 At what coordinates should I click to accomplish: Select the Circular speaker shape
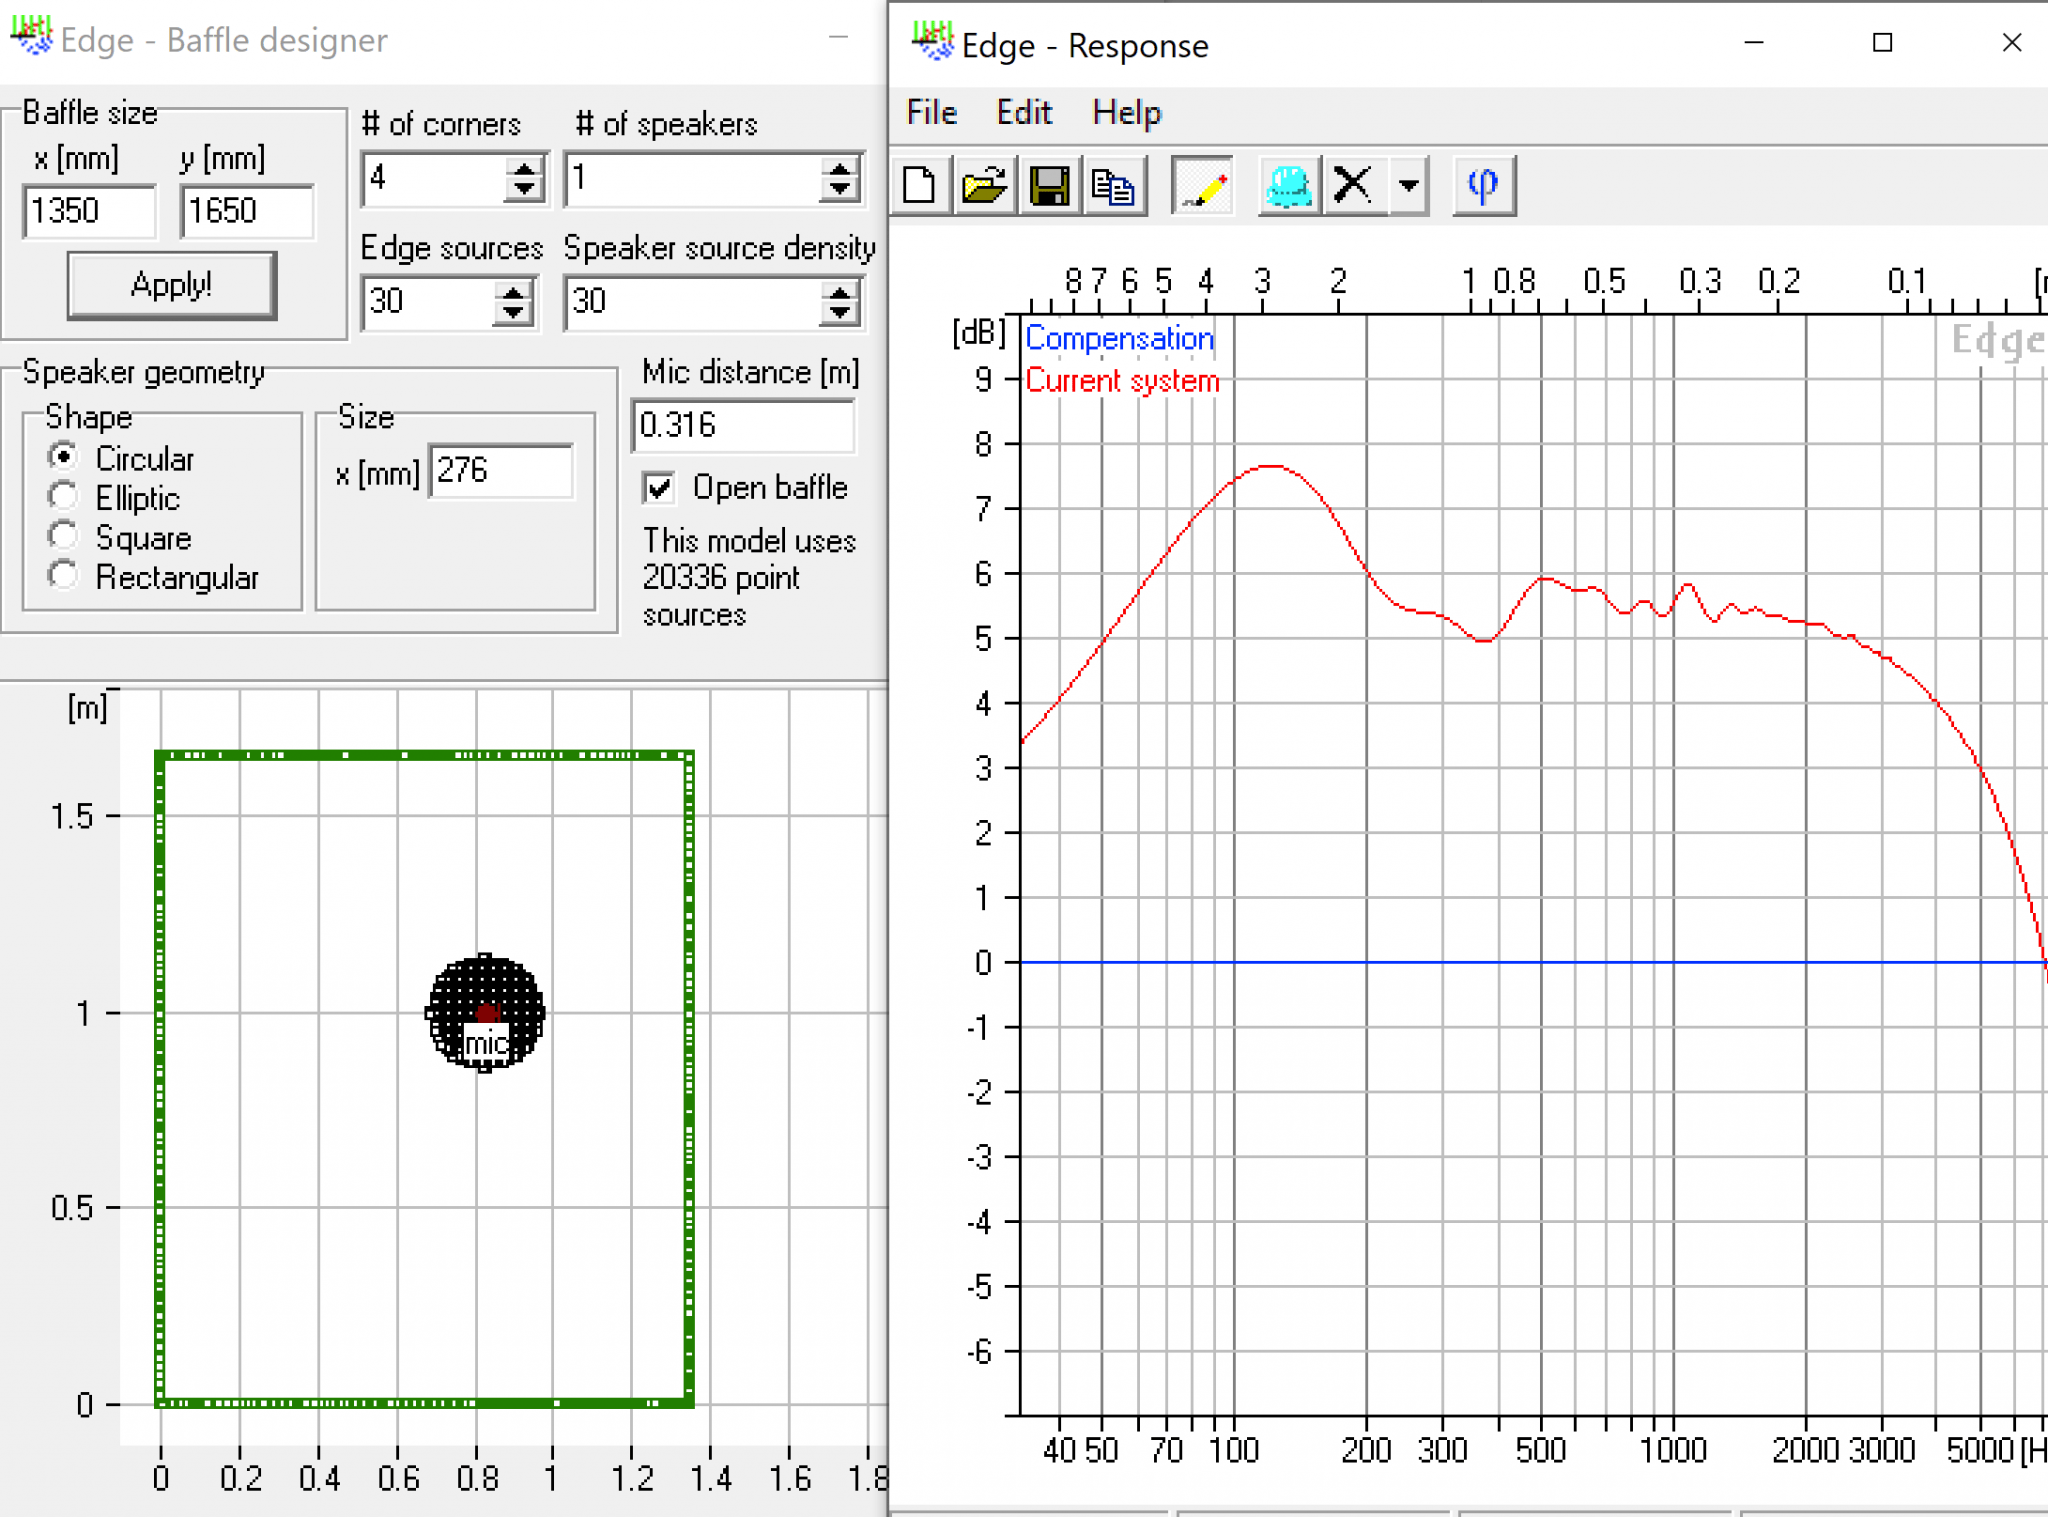pyautogui.click(x=62, y=457)
